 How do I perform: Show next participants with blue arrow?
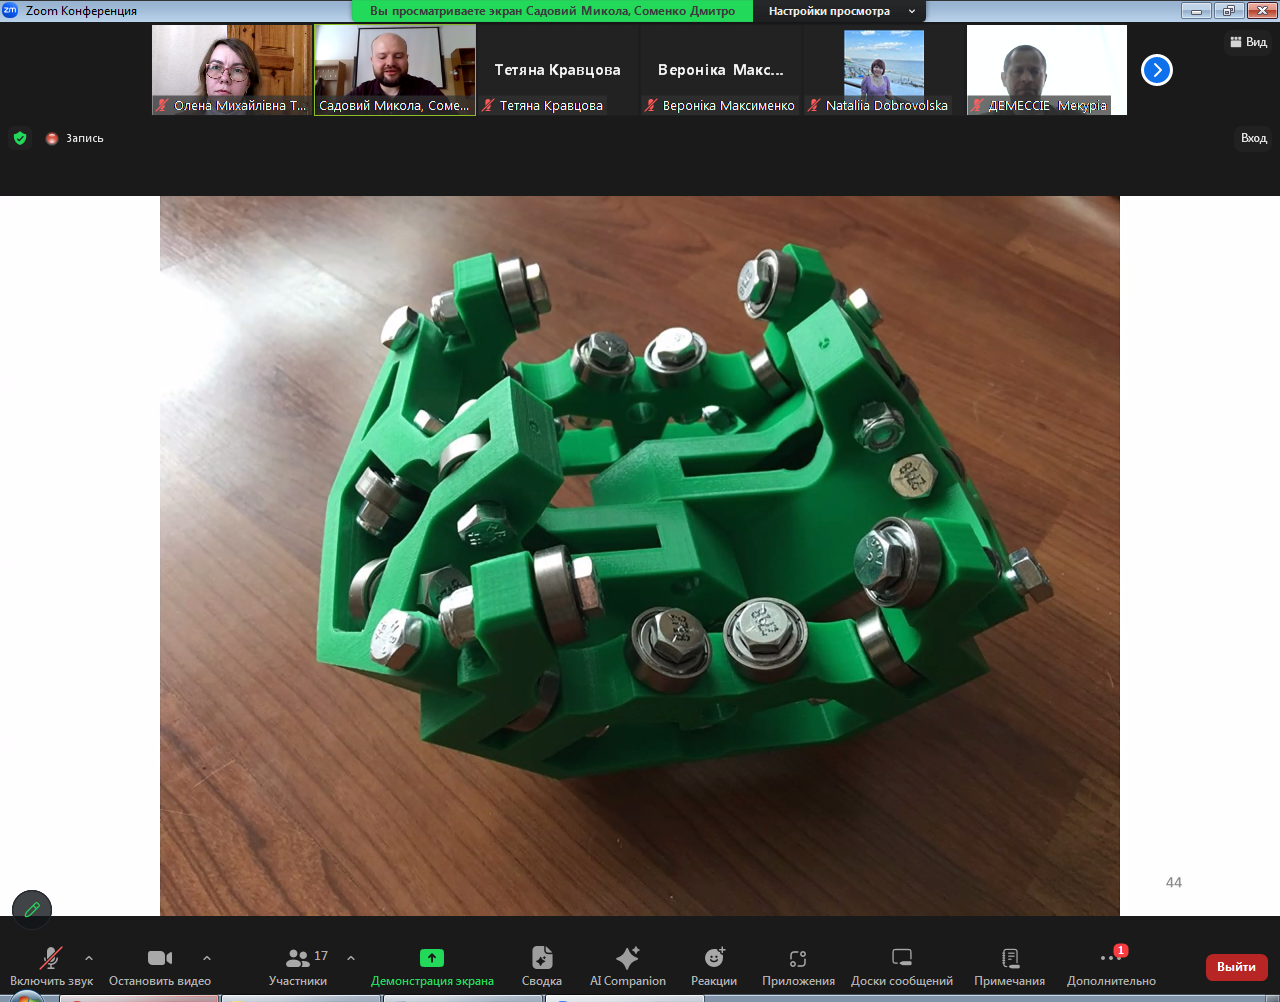click(1156, 70)
